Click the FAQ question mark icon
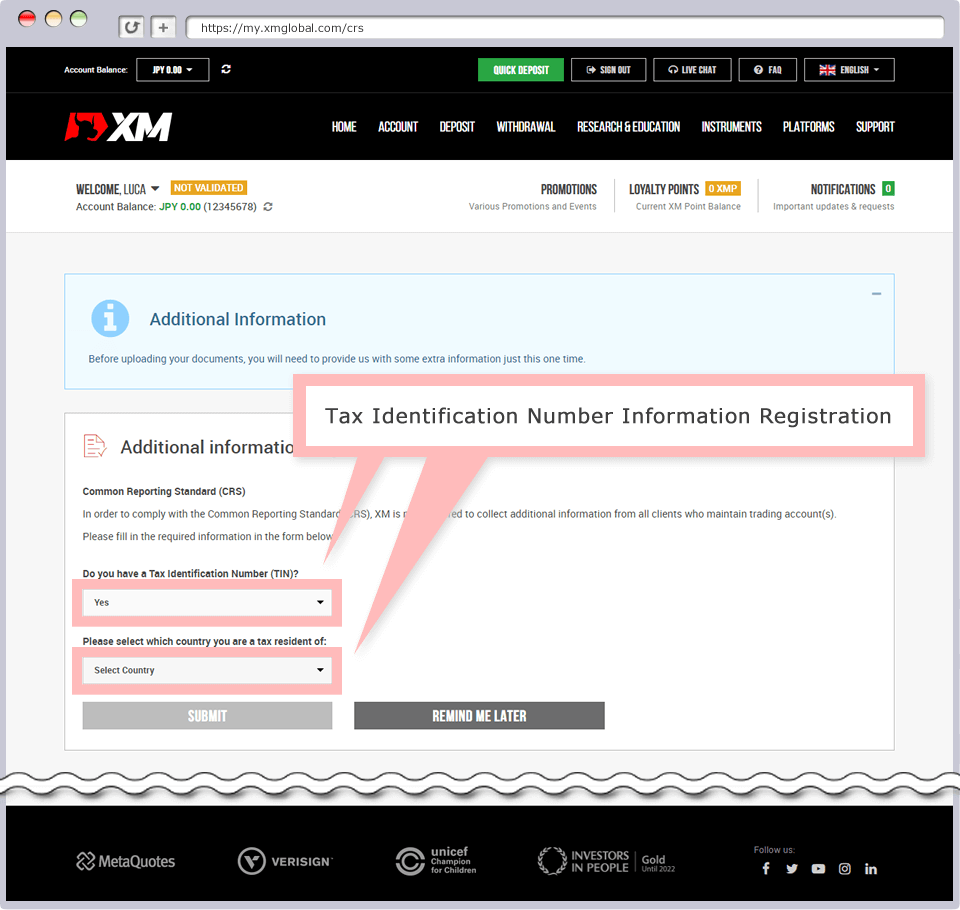The height and width of the screenshot is (910, 960). (757, 69)
